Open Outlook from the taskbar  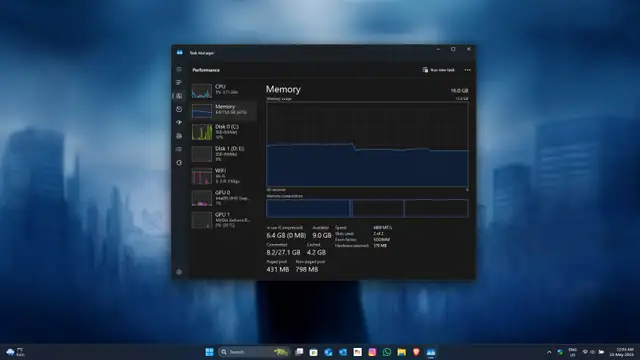point(328,352)
